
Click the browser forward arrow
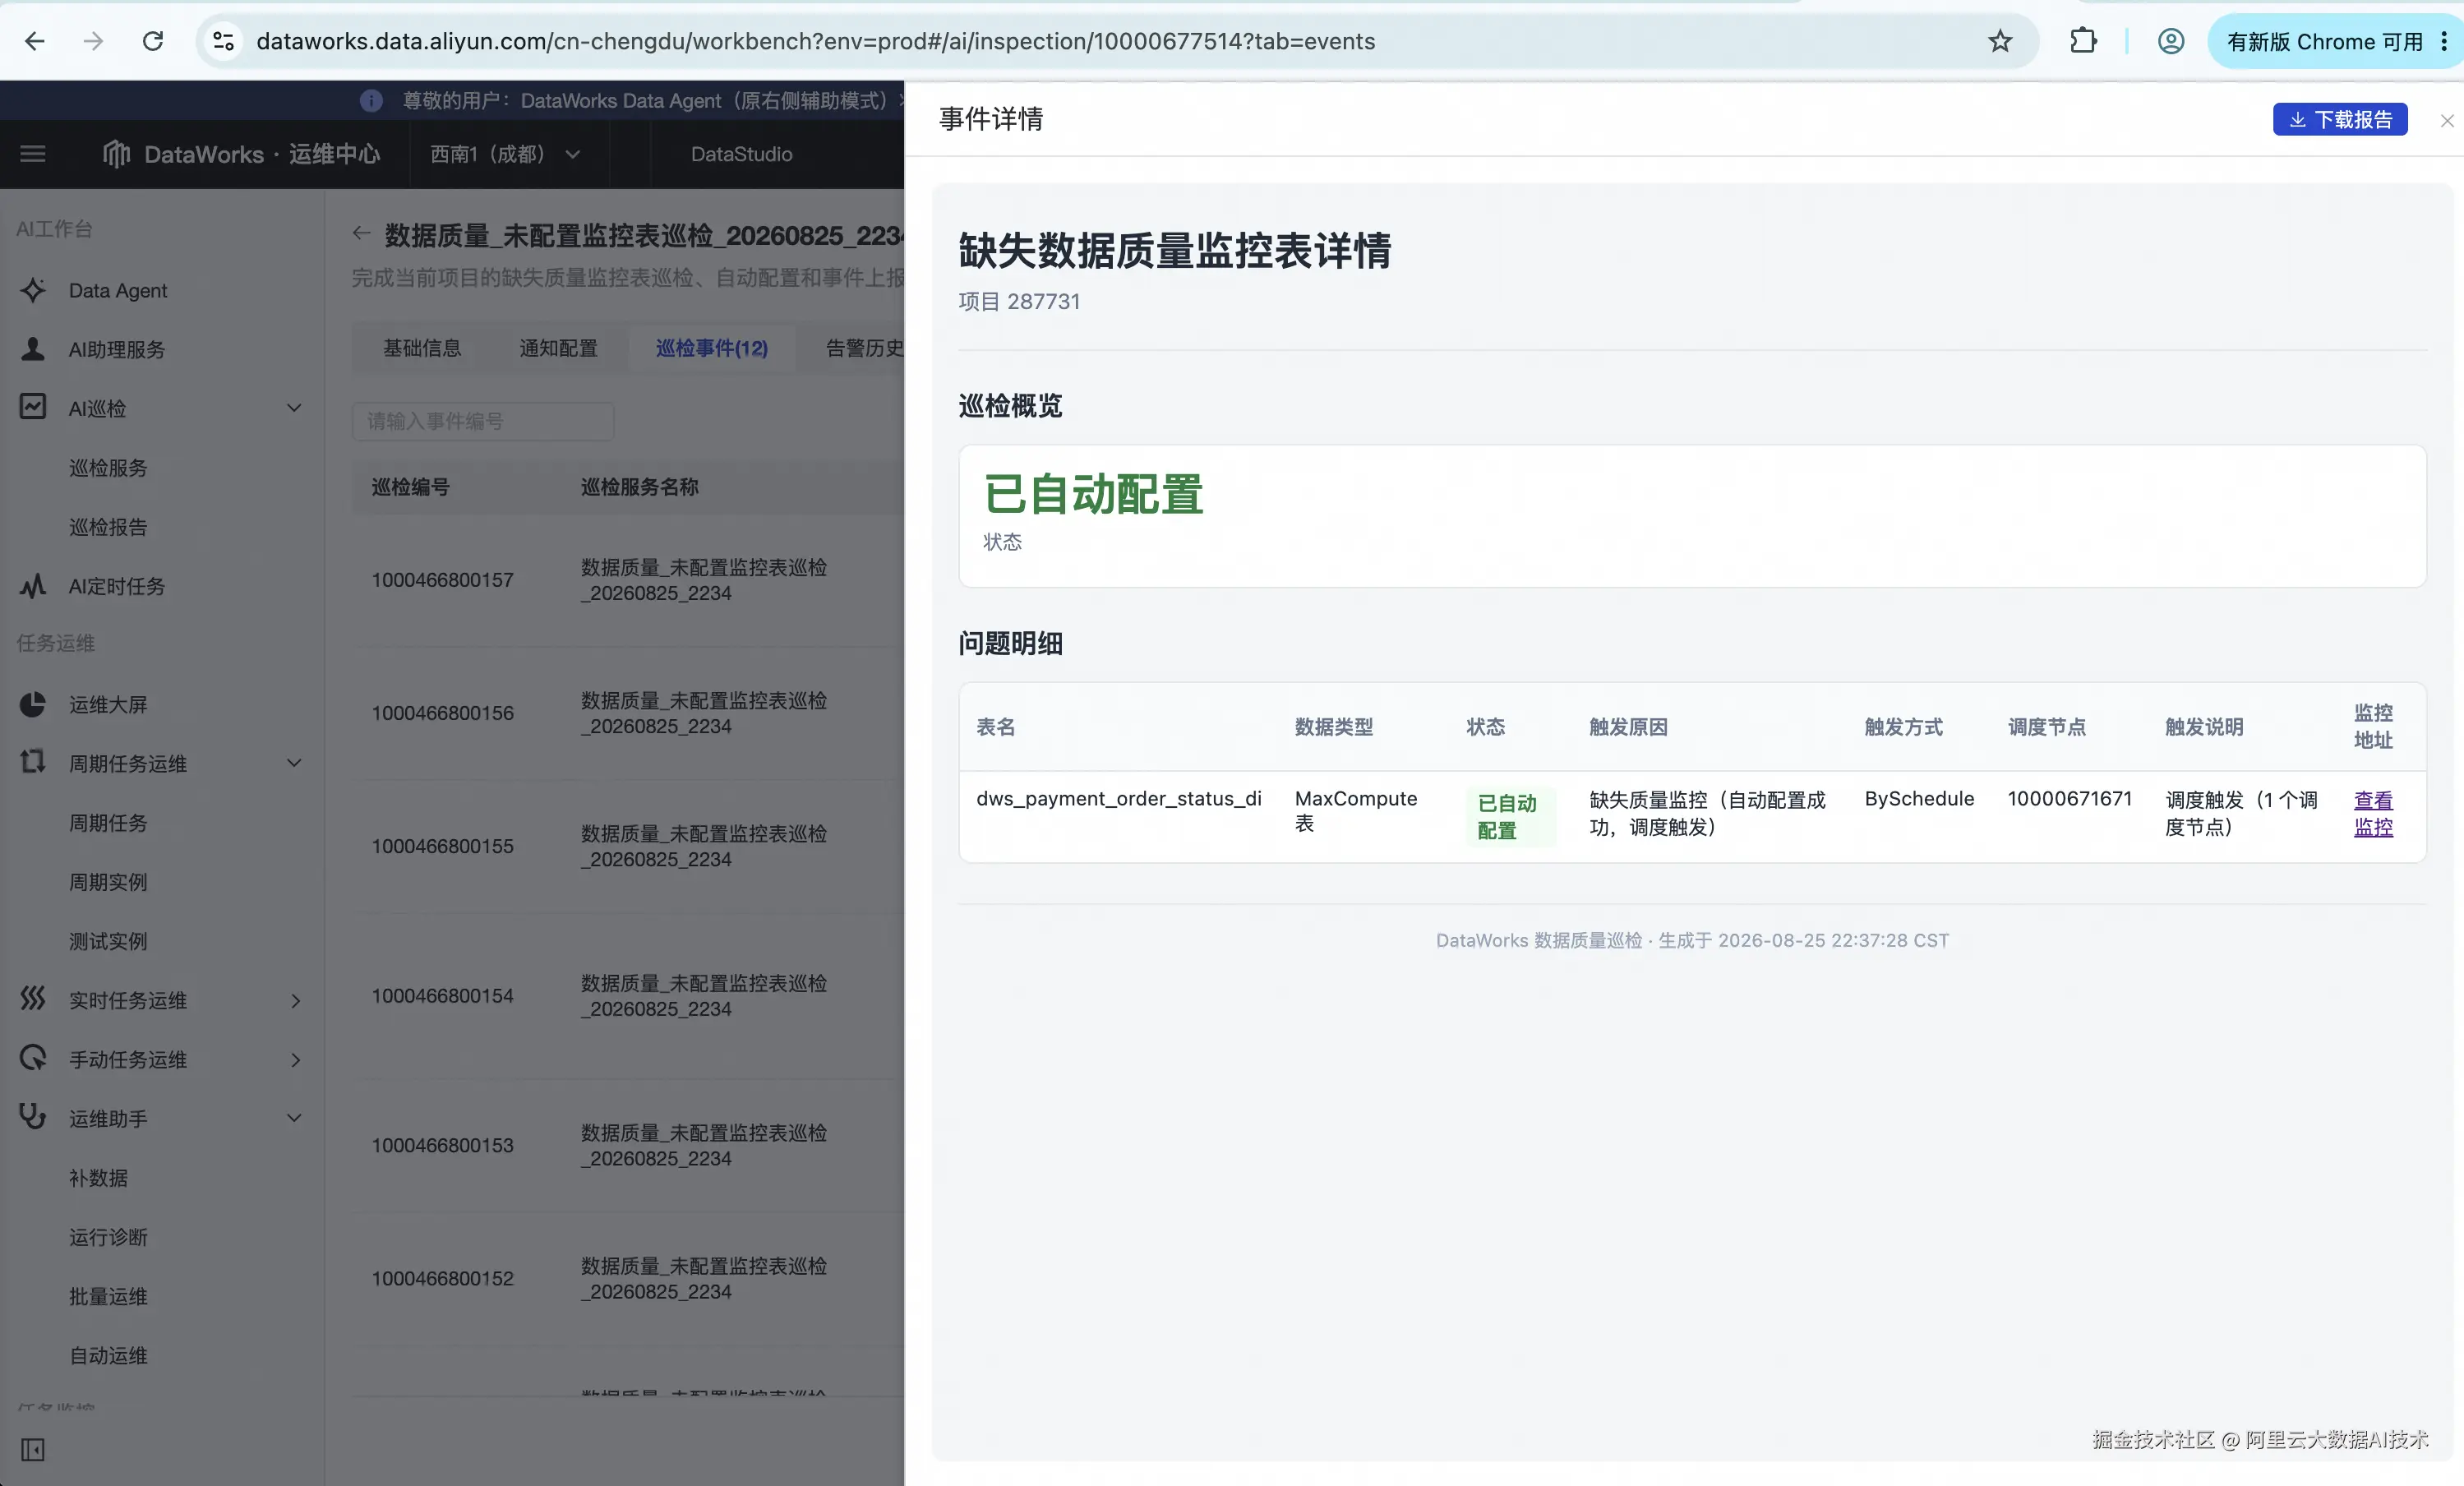click(x=93, y=41)
